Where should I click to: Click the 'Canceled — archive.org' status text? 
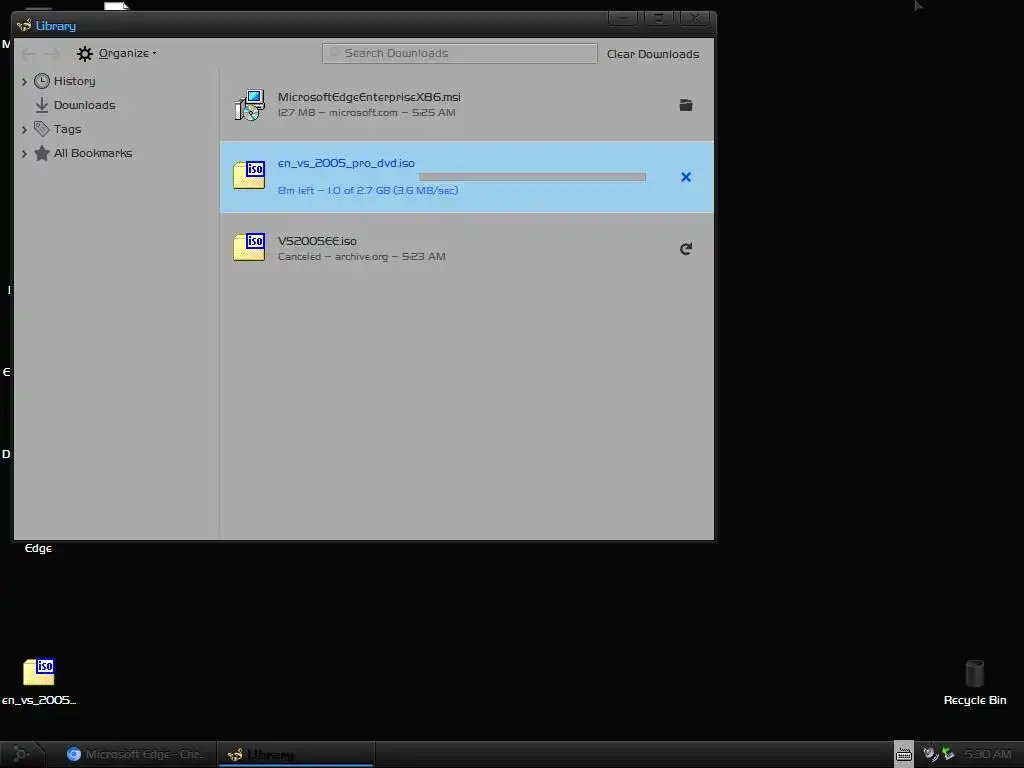(x=361, y=257)
